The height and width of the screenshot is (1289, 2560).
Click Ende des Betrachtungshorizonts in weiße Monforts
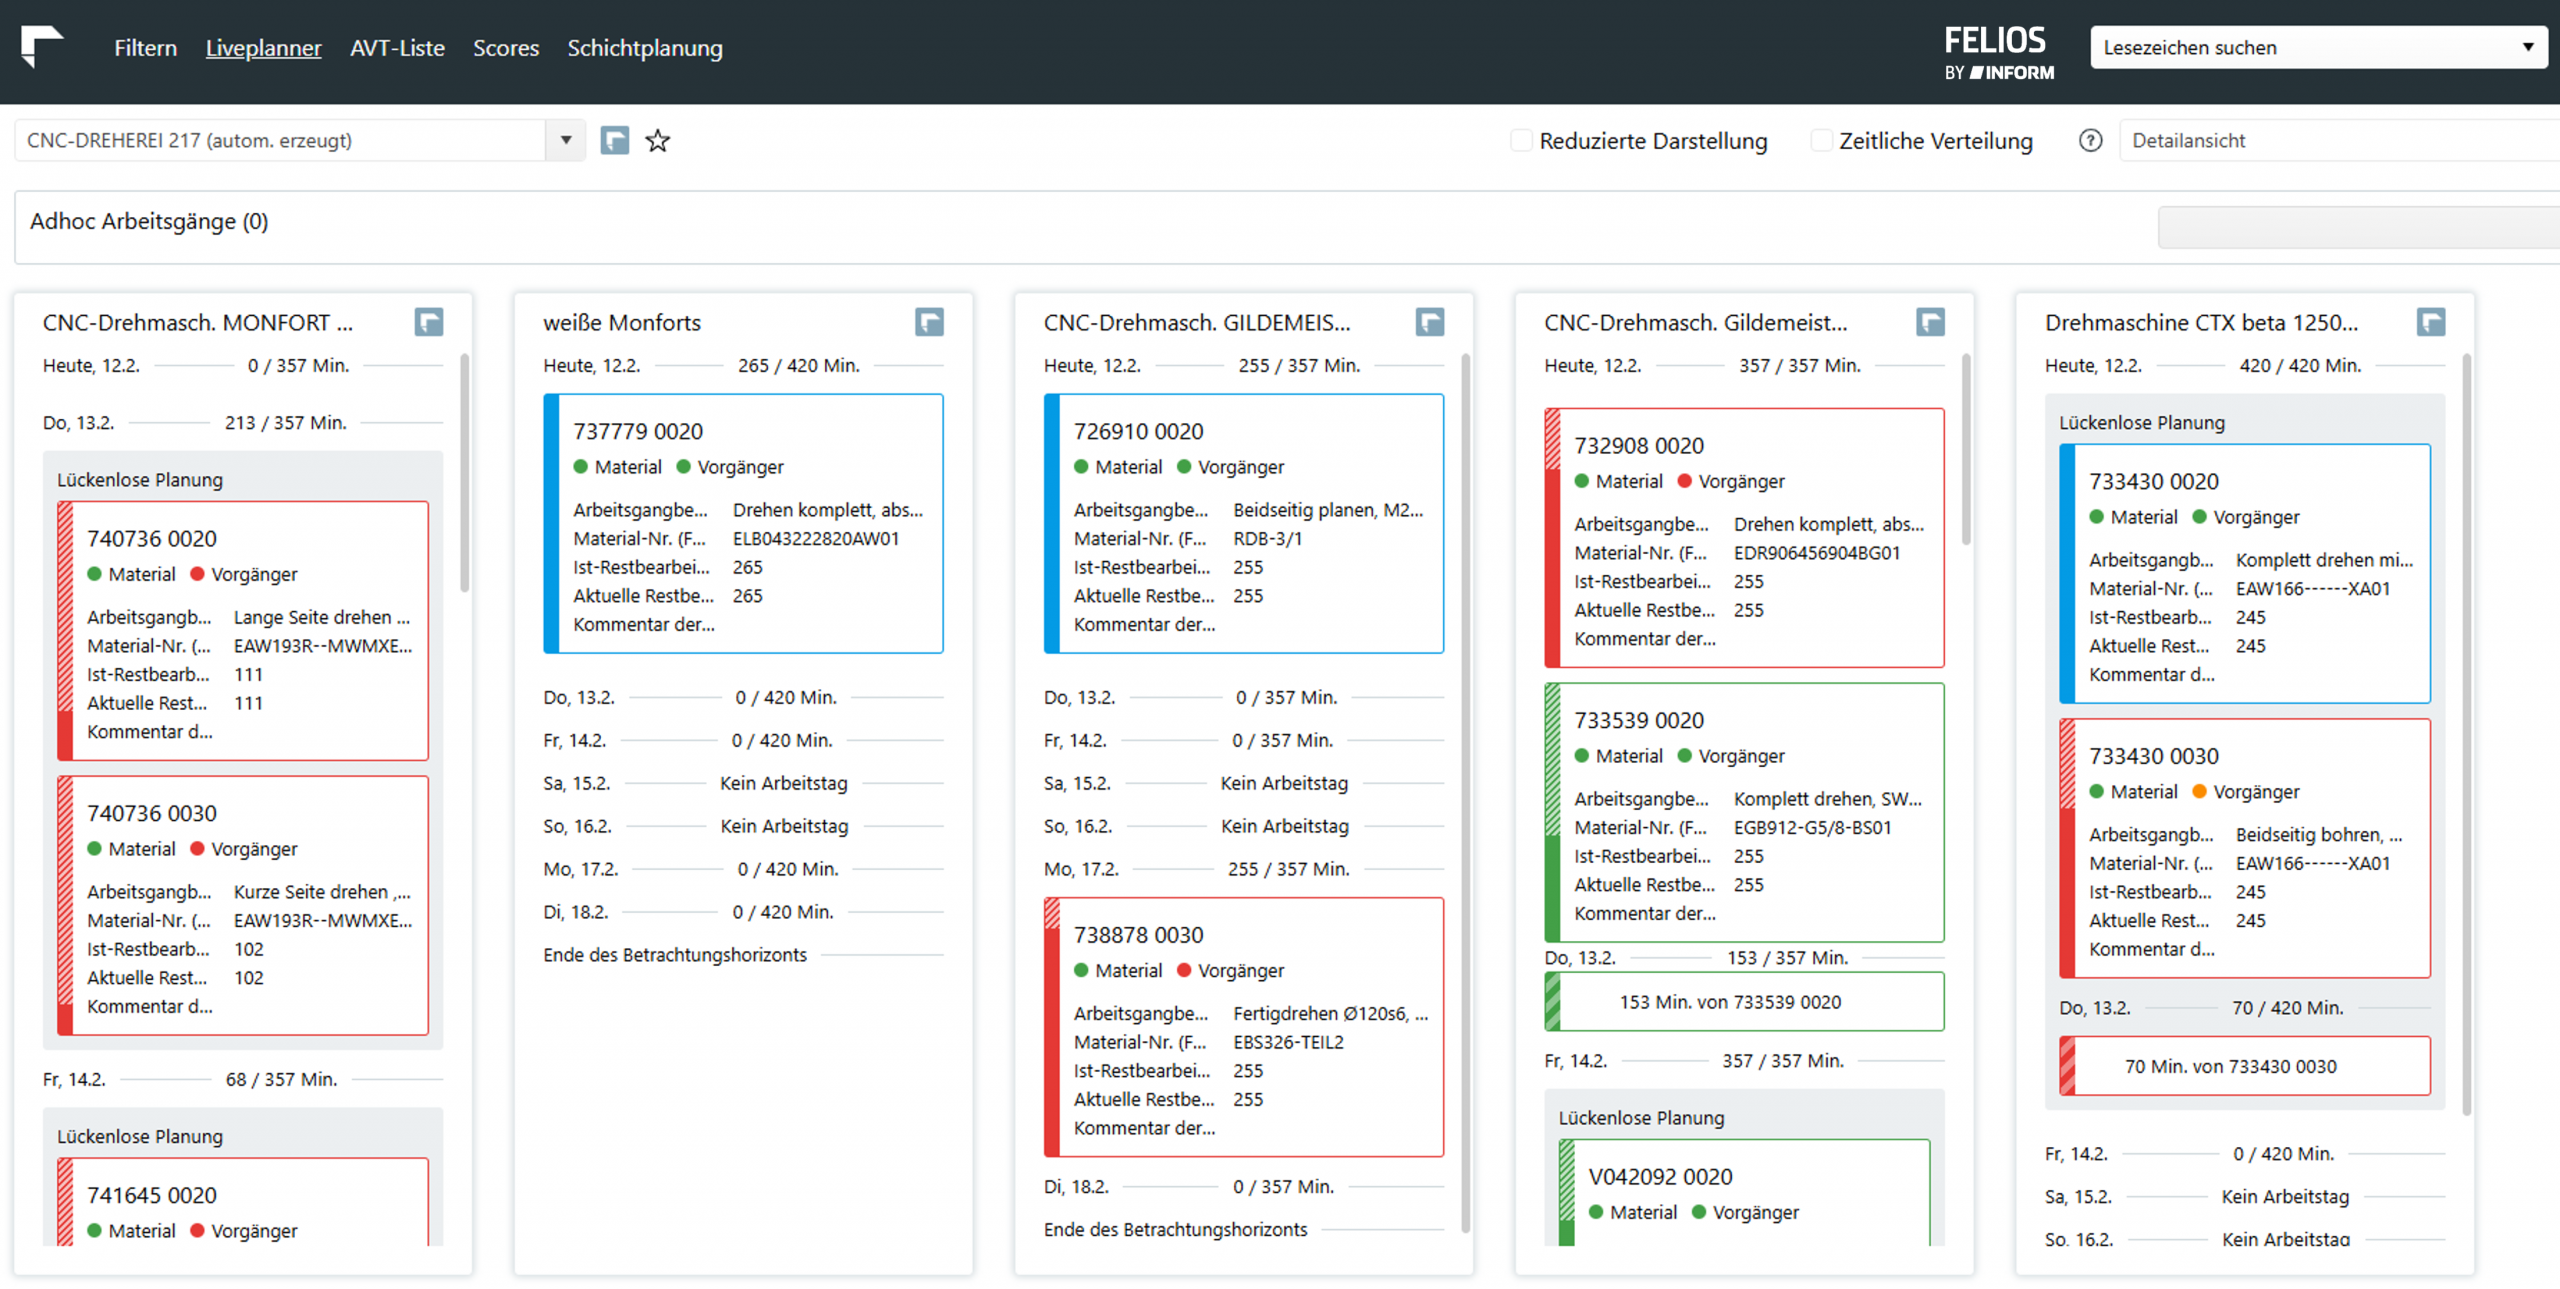coord(675,955)
